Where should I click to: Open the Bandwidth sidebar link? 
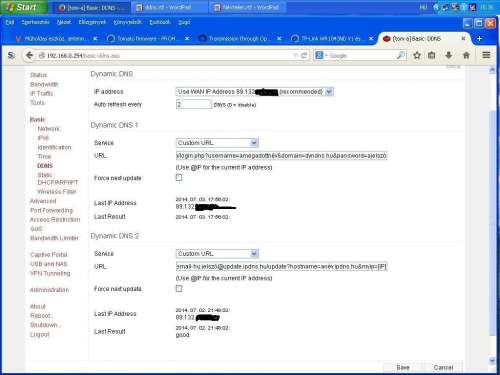pyautogui.click(x=44, y=84)
